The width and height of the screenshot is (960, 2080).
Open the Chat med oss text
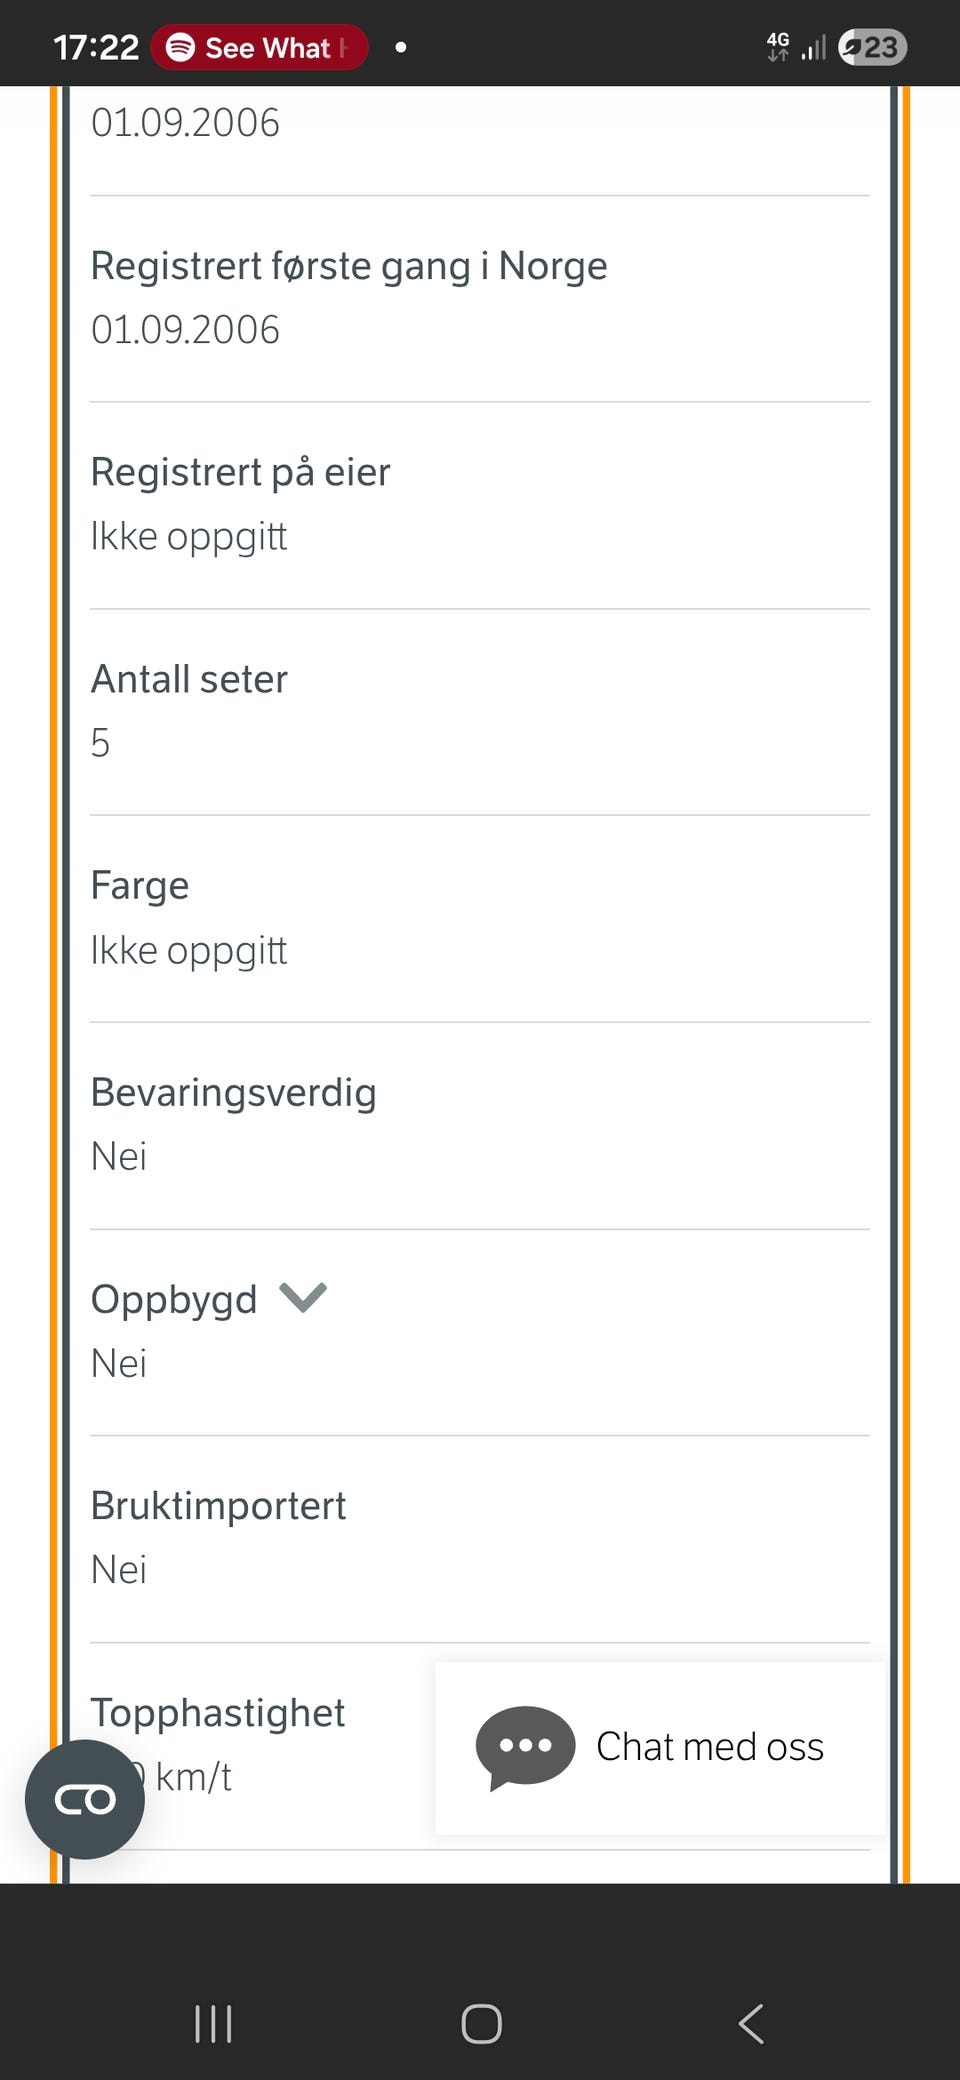coord(709,1747)
